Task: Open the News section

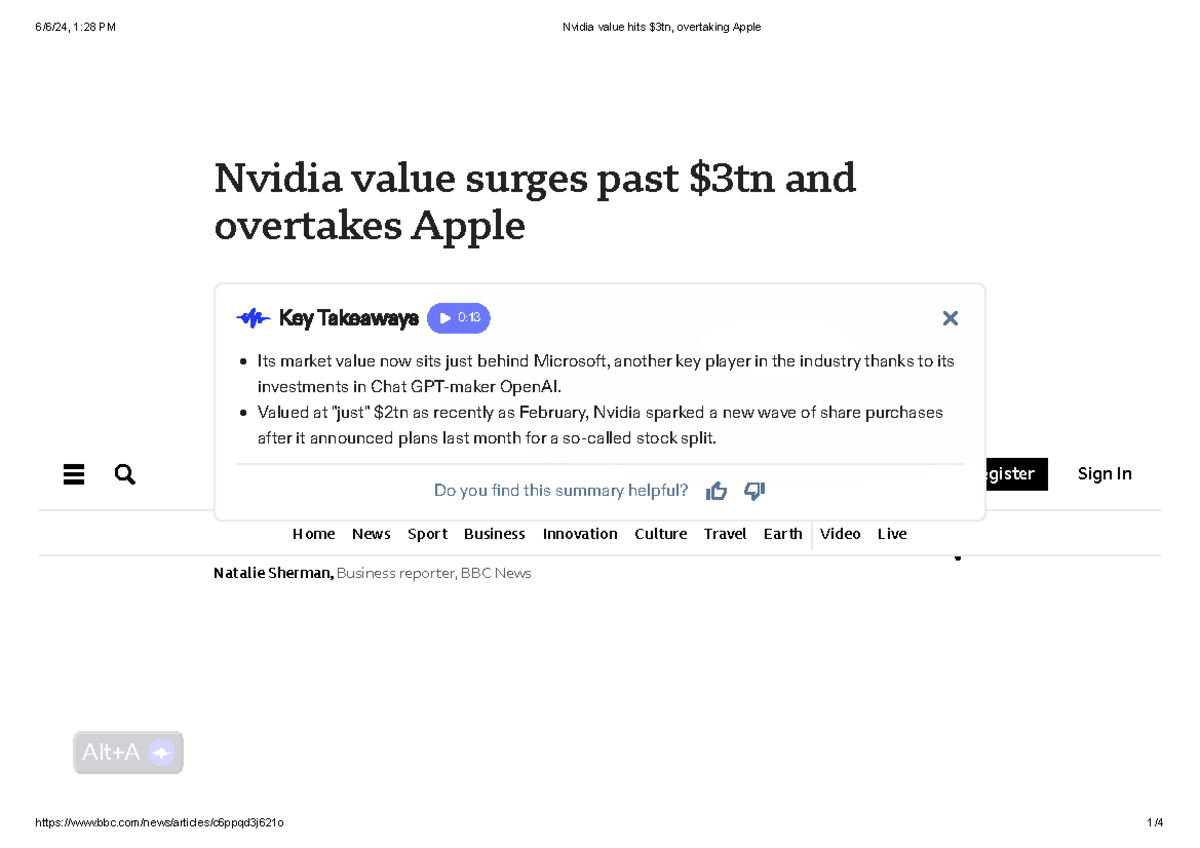Action: pyautogui.click(x=371, y=533)
